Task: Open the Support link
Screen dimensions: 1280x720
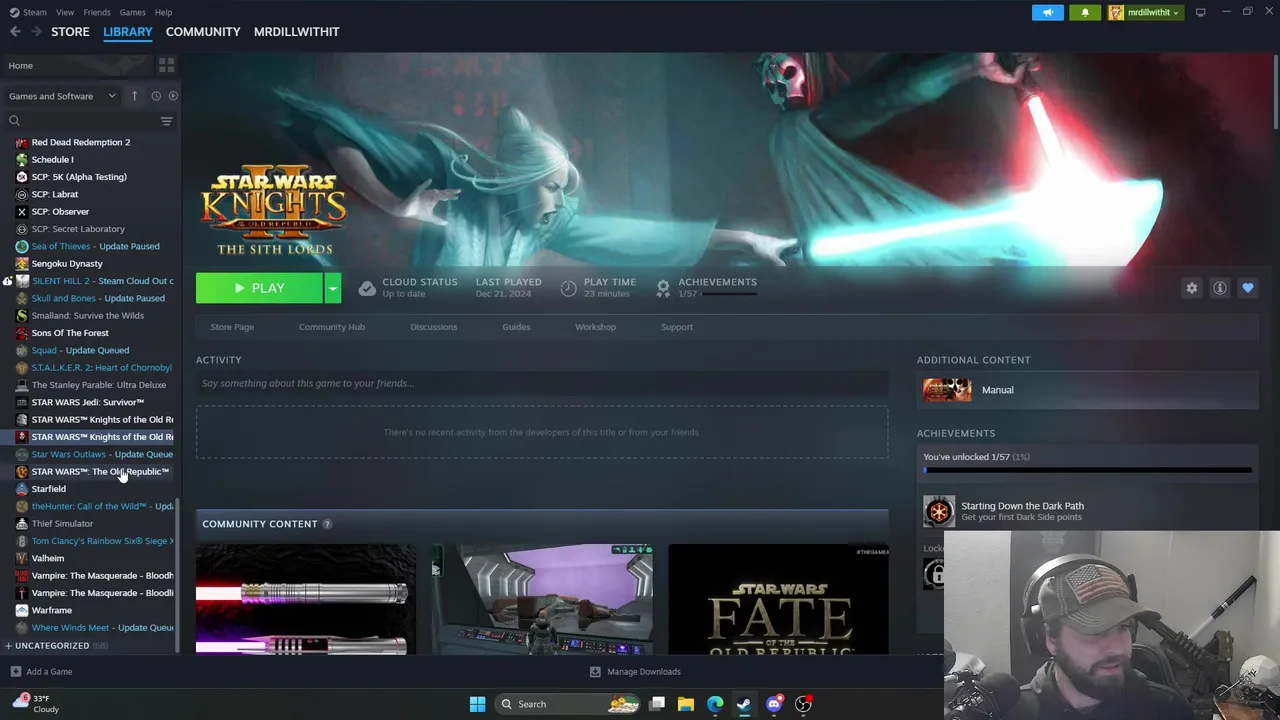Action: pyautogui.click(x=676, y=327)
